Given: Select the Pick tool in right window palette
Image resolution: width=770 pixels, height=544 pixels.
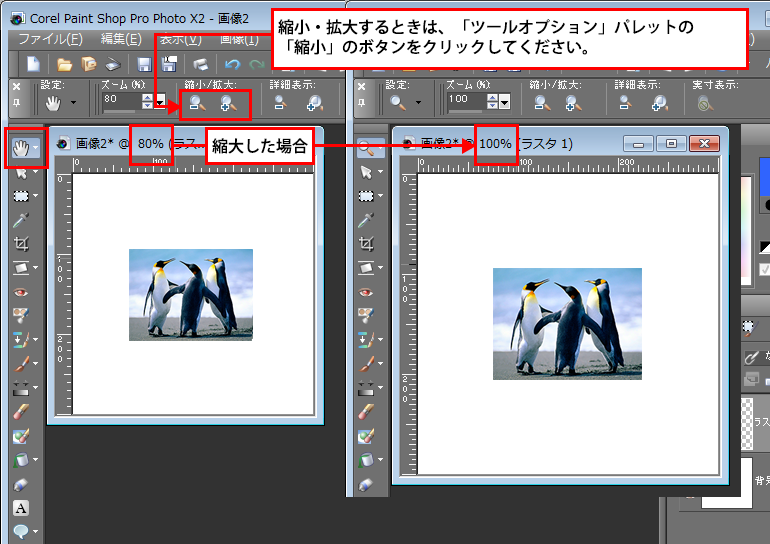Looking at the screenshot, I should click(366, 172).
